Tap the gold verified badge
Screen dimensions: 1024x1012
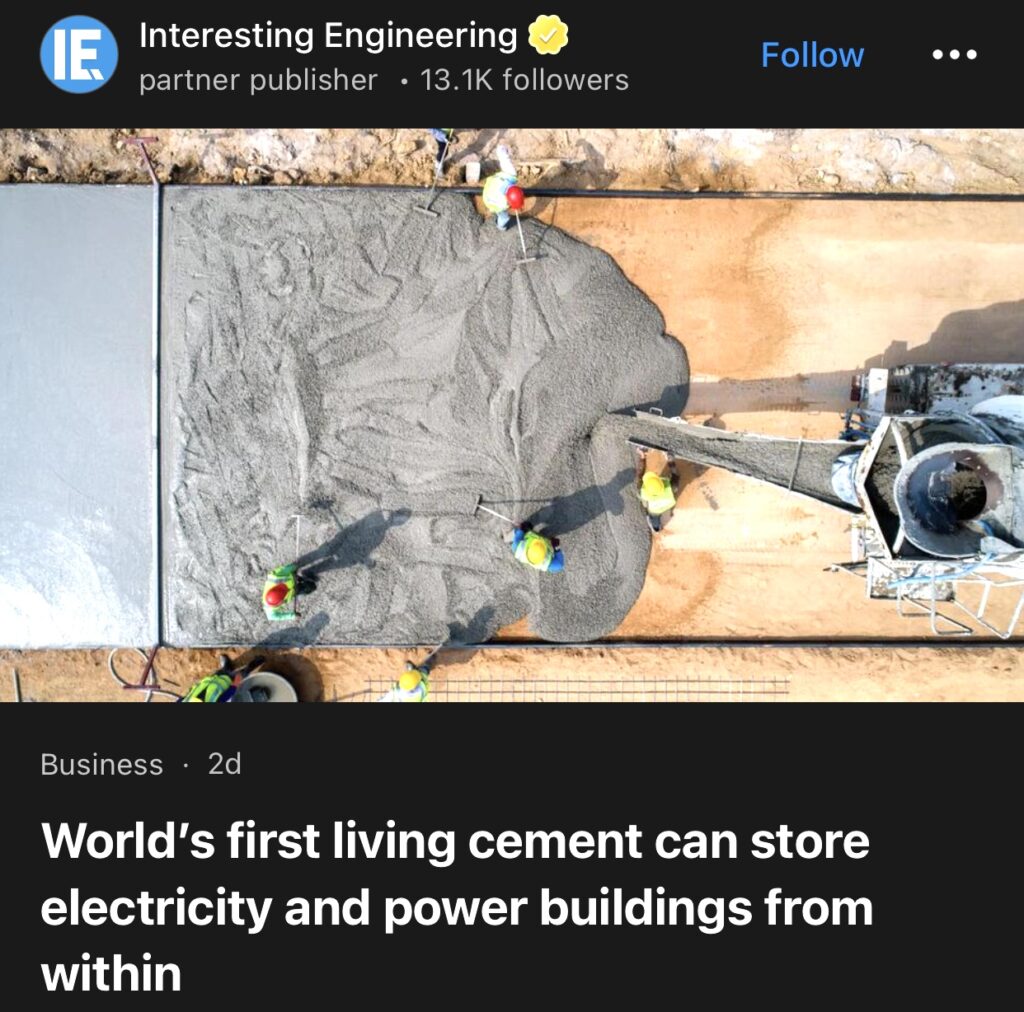coord(547,35)
